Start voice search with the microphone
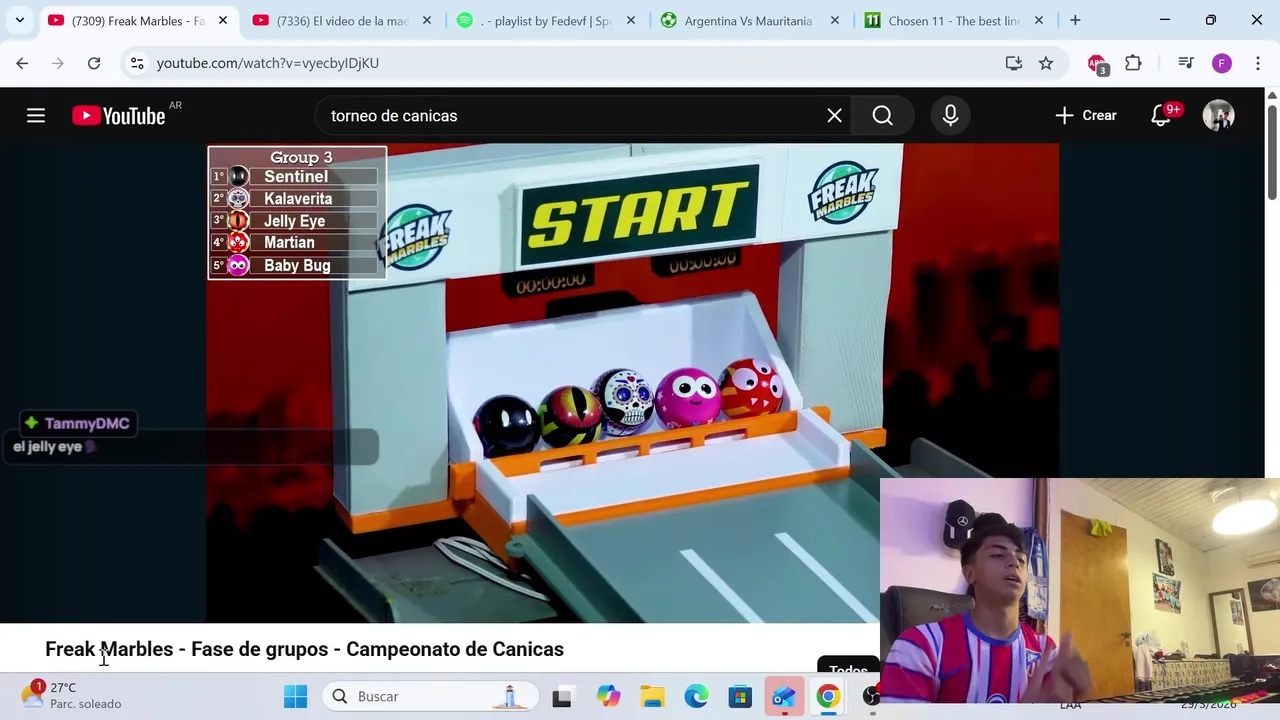Image resolution: width=1280 pixels, height=720 pixels. point(950,116)
